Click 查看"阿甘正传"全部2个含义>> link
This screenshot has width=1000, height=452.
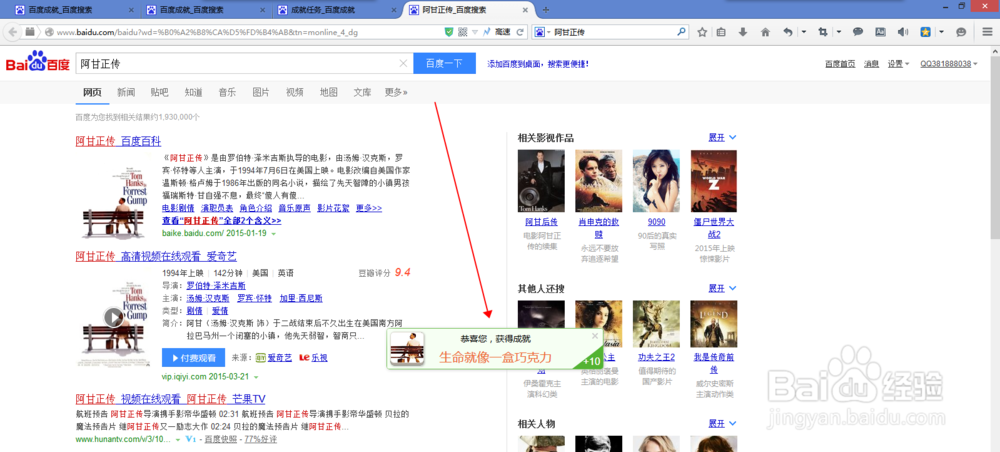221,221
